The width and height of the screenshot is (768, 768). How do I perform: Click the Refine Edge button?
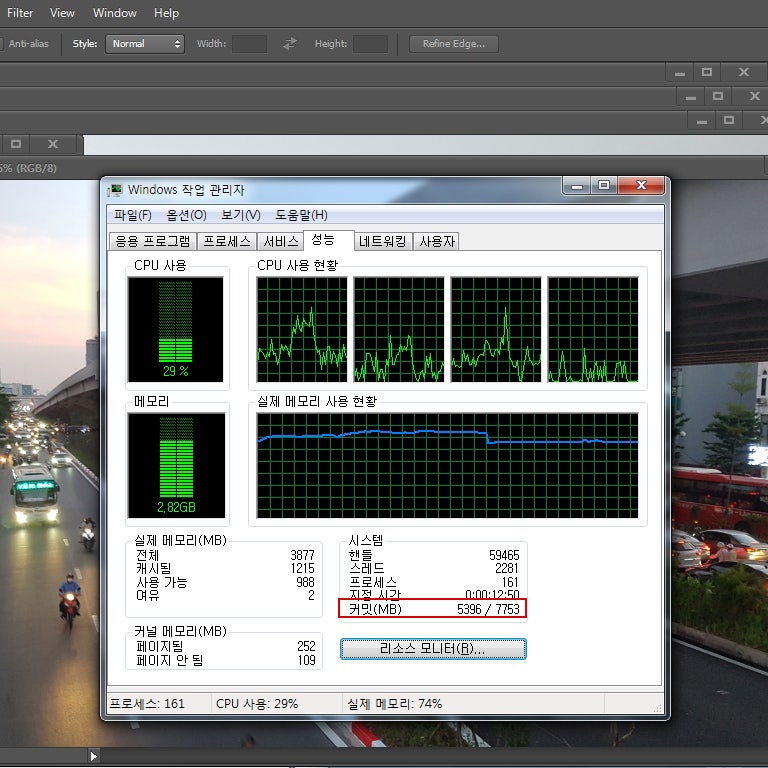[x=454, y=44]
